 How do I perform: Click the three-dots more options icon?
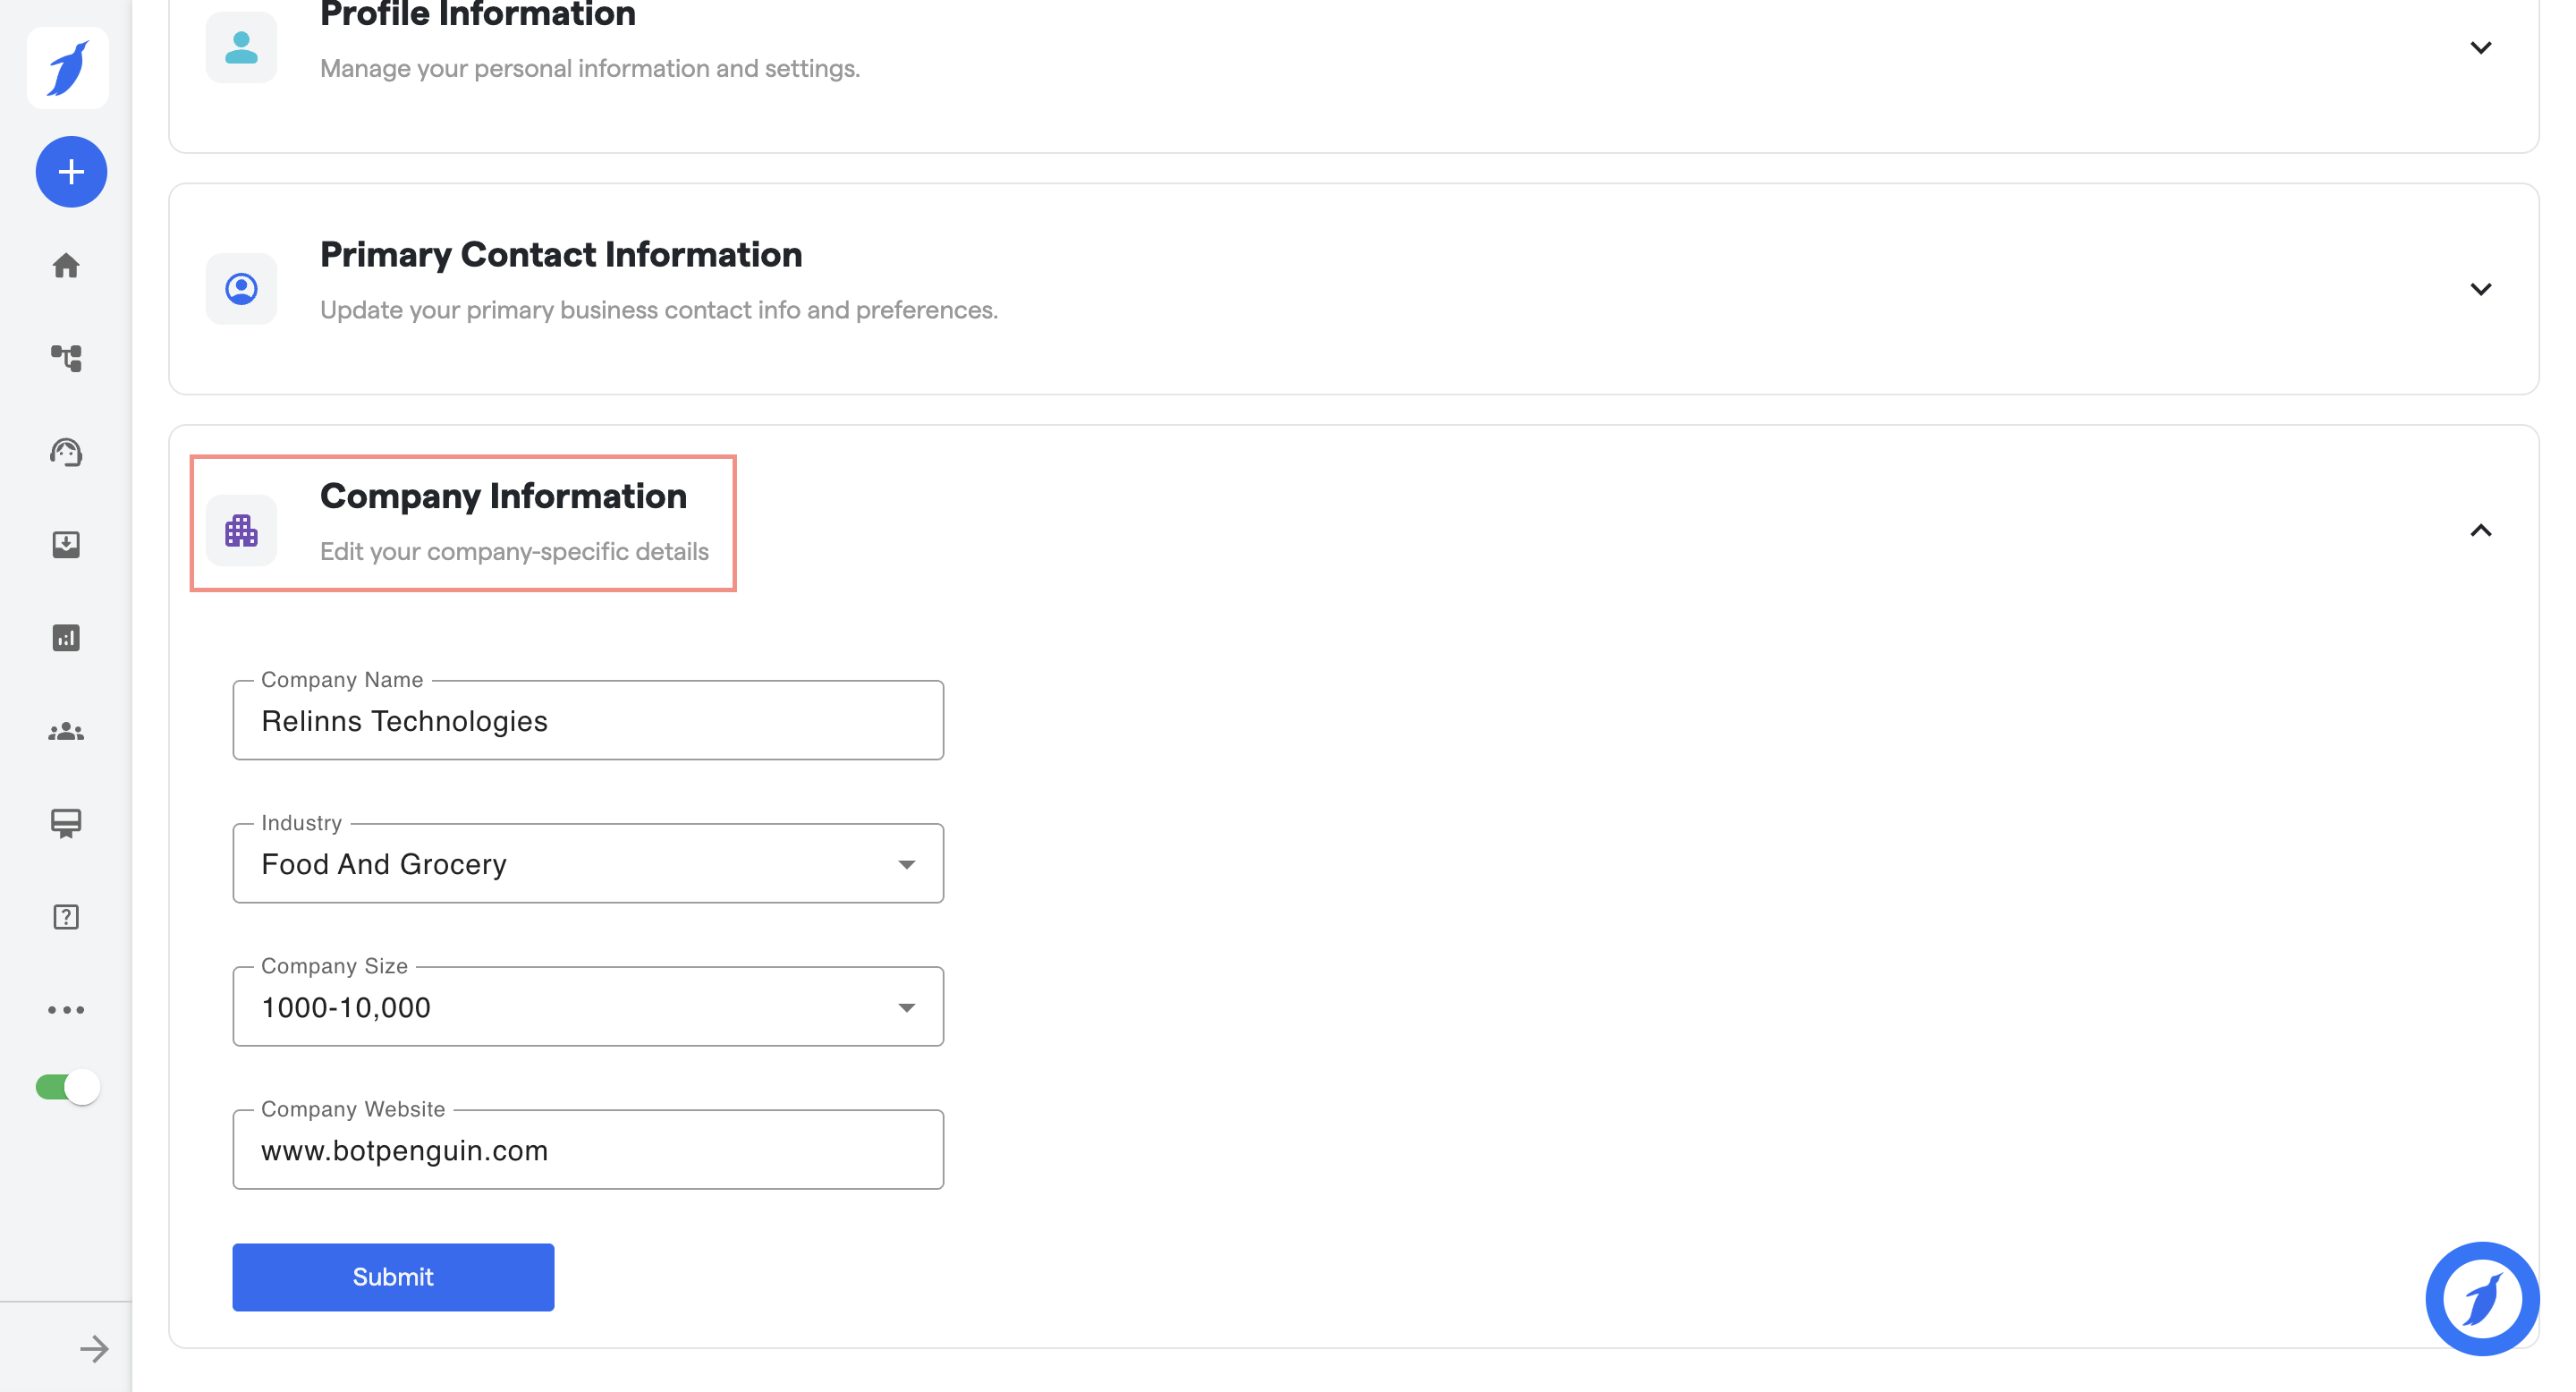(x=66, y=1010)
